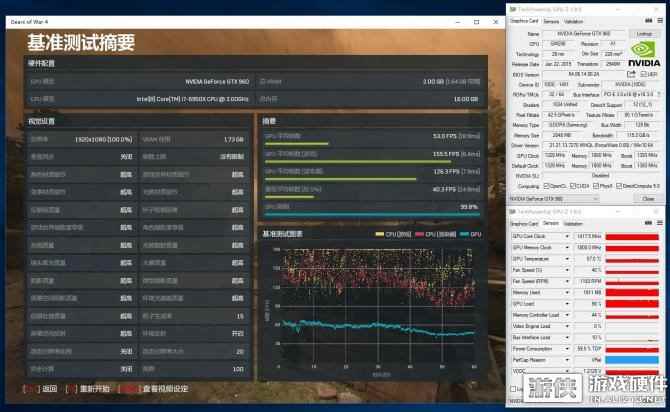
Task: Switch to Graphics Card tab in lower GPU-Z window
Action: click(x=524, y=223)
